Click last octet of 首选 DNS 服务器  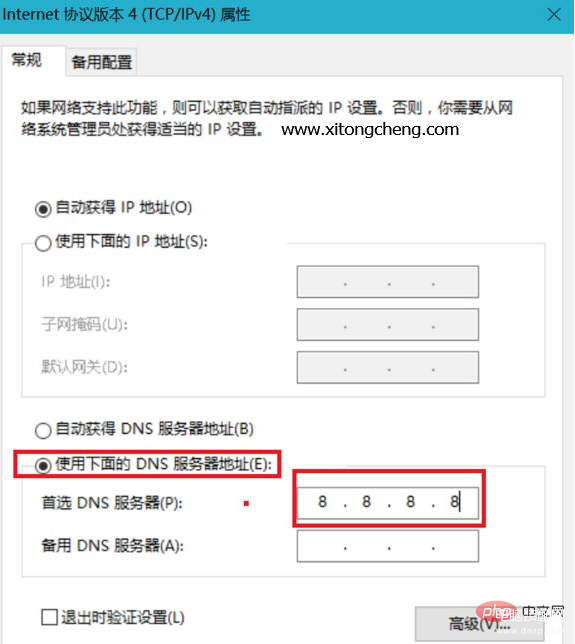(455, 502)
